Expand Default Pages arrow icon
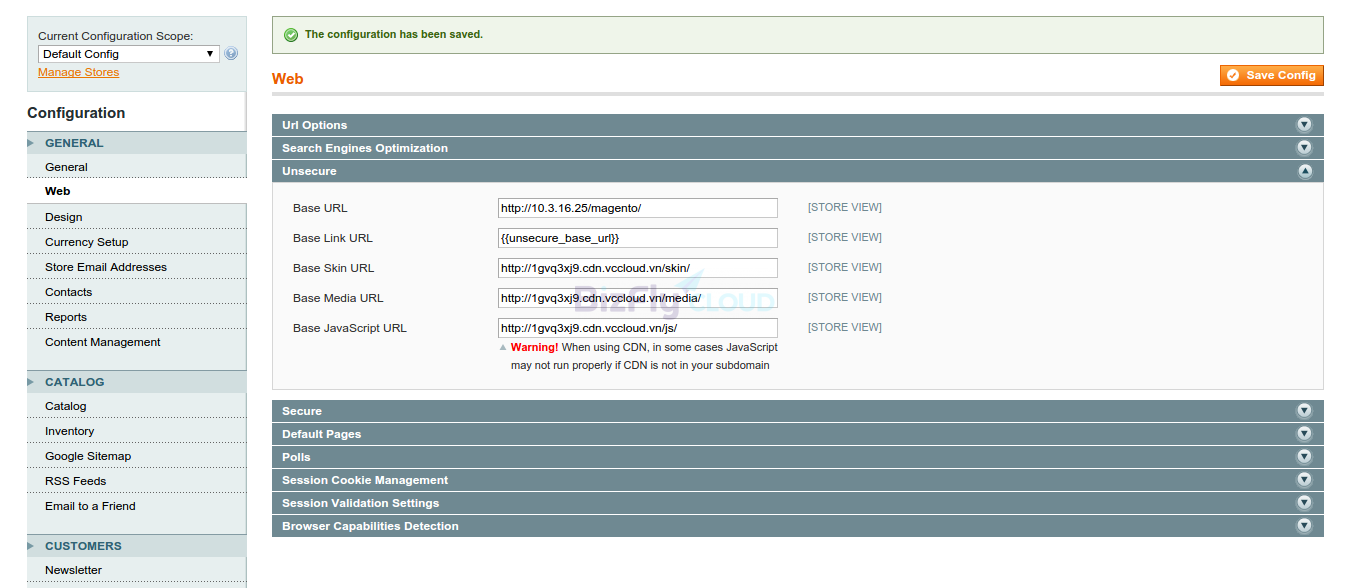Image resolution: width=1351 pixels, height=588 pixels. [x=1304, y=434]
